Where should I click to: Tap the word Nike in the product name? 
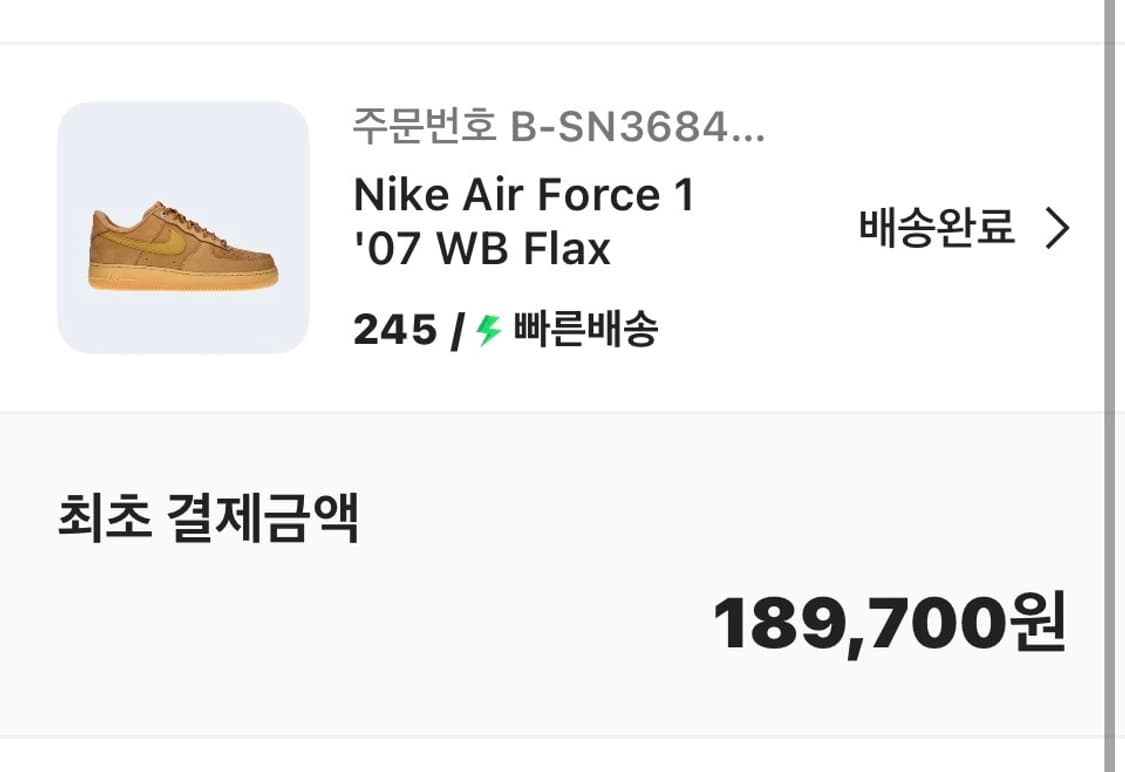coord(401,195)
